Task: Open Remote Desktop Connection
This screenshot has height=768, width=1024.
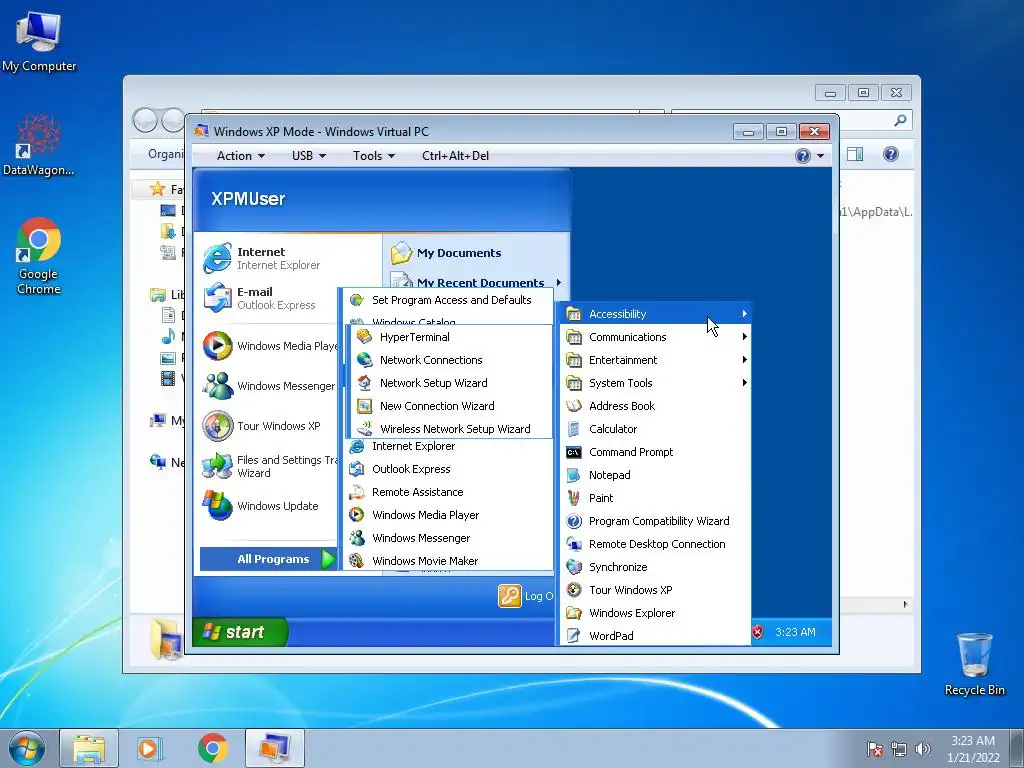Action: click(656, 543)
